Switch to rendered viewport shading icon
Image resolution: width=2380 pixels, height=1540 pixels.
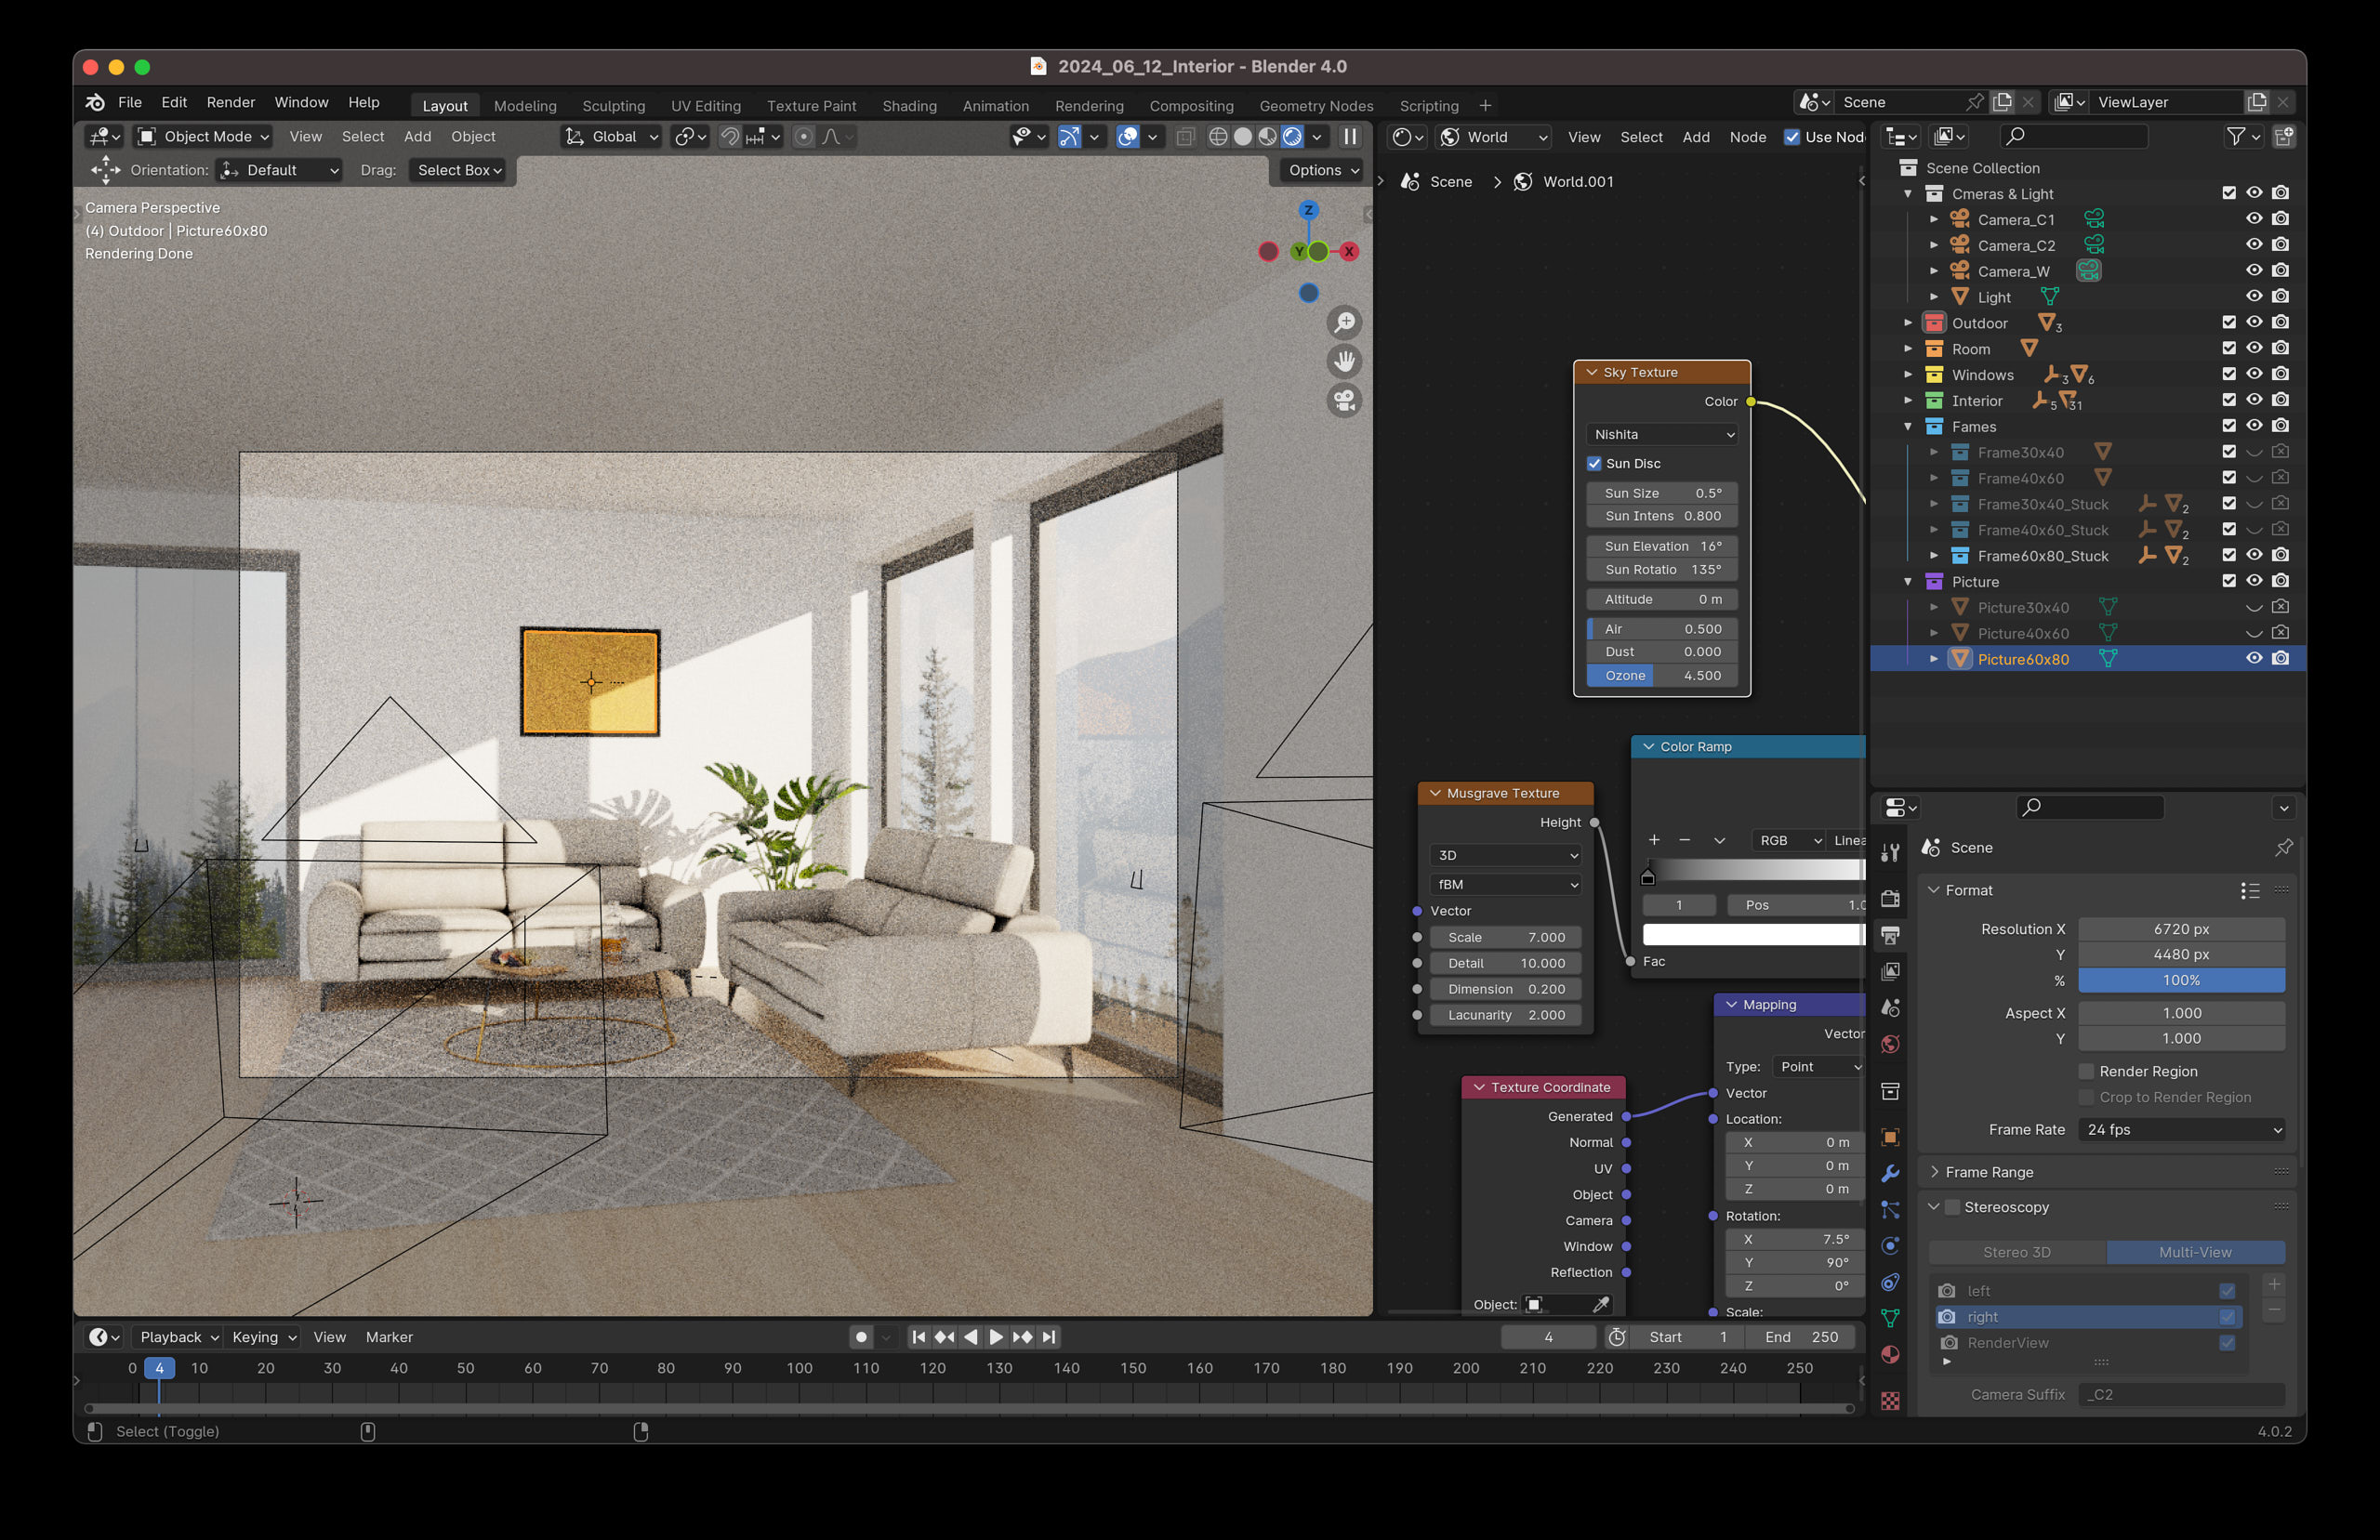pyautogui.click(x=1292, y=137)
